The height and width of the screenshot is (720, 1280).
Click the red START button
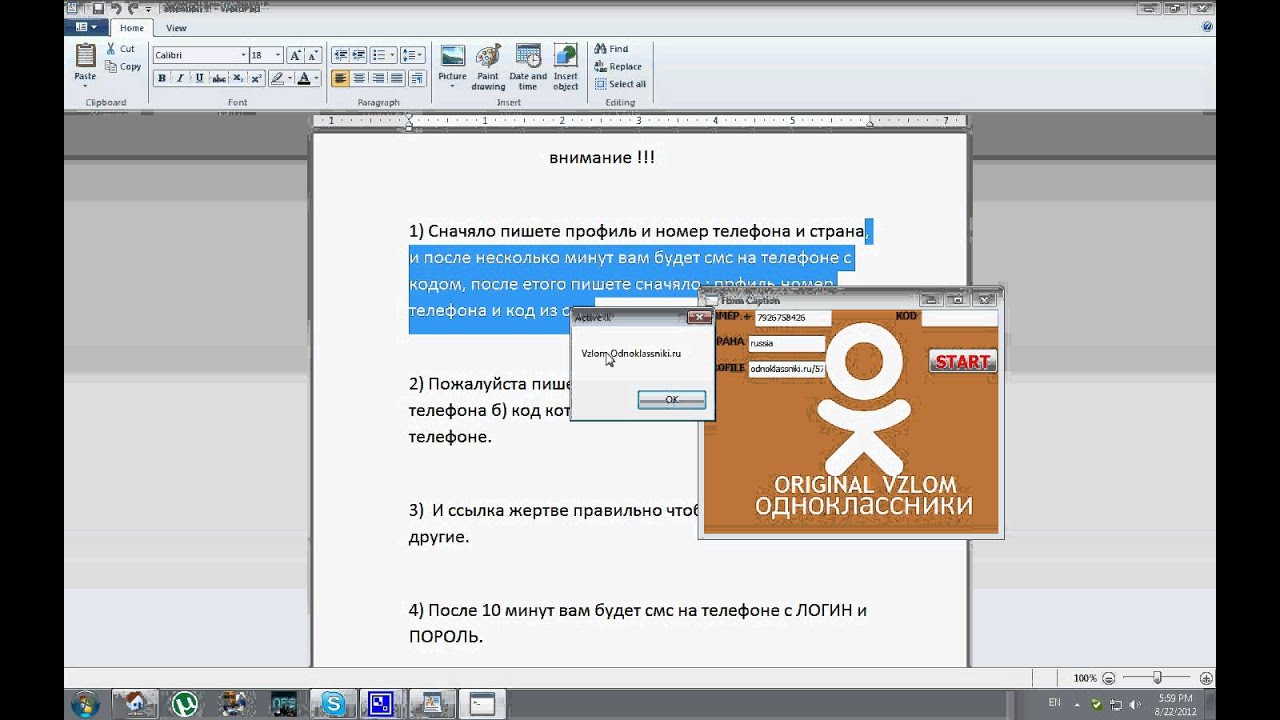pyautogui.click(x=963, y=362)
